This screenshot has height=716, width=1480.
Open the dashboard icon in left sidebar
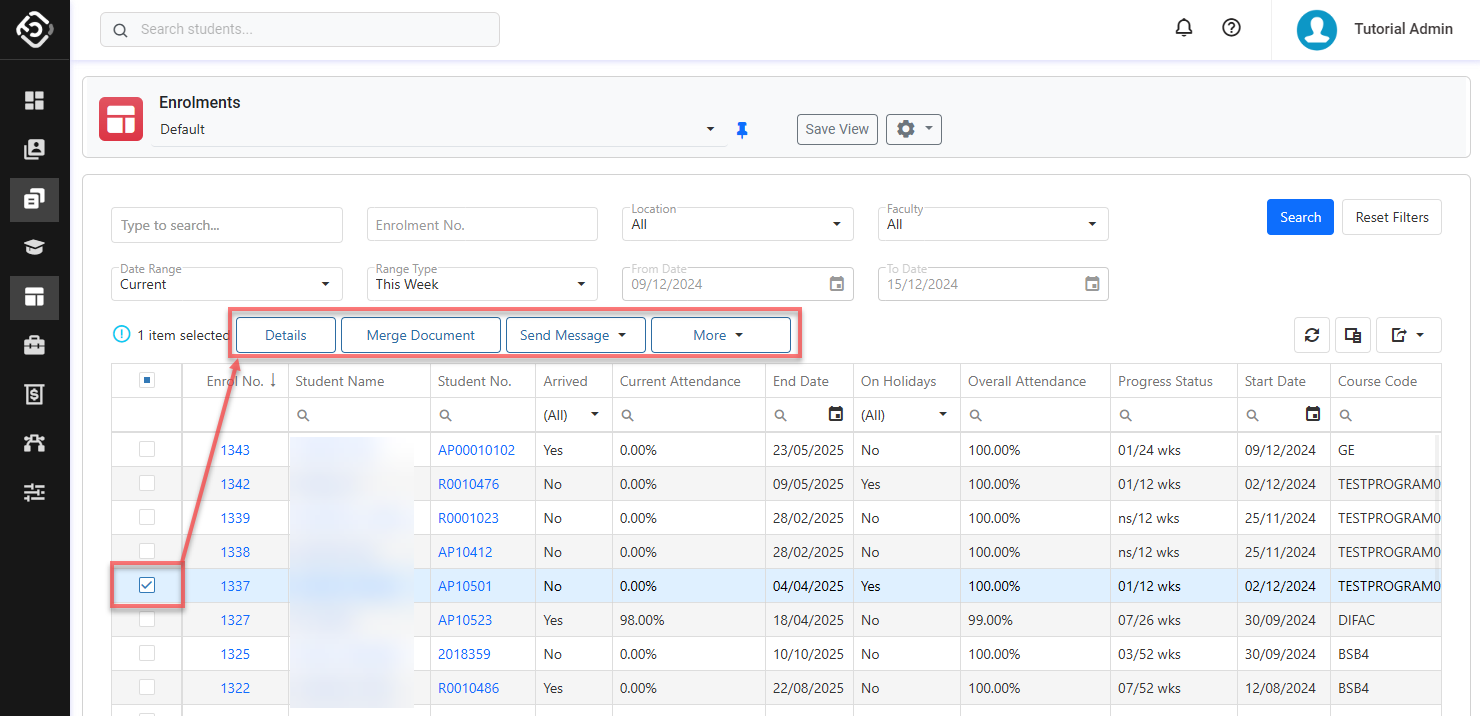pos(35,101)
